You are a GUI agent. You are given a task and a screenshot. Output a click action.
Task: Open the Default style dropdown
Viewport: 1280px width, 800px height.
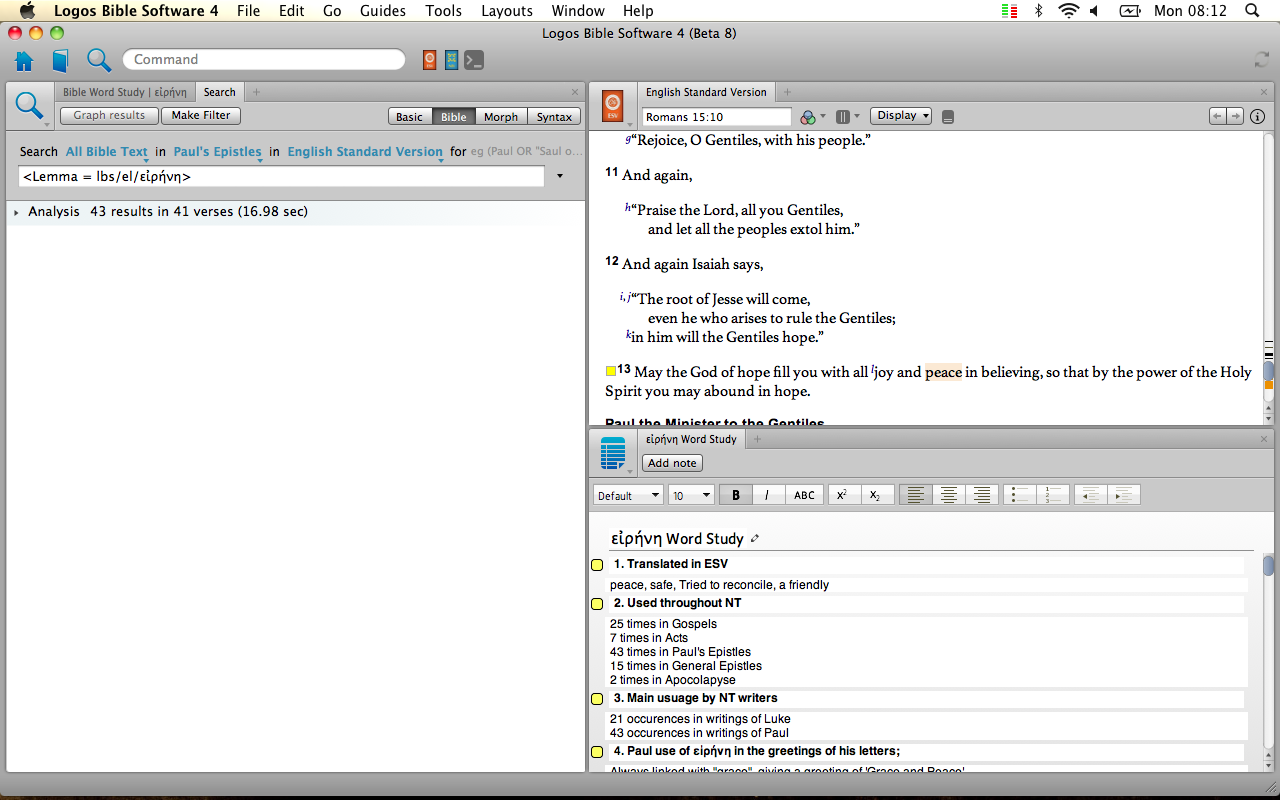coord(628,495)
